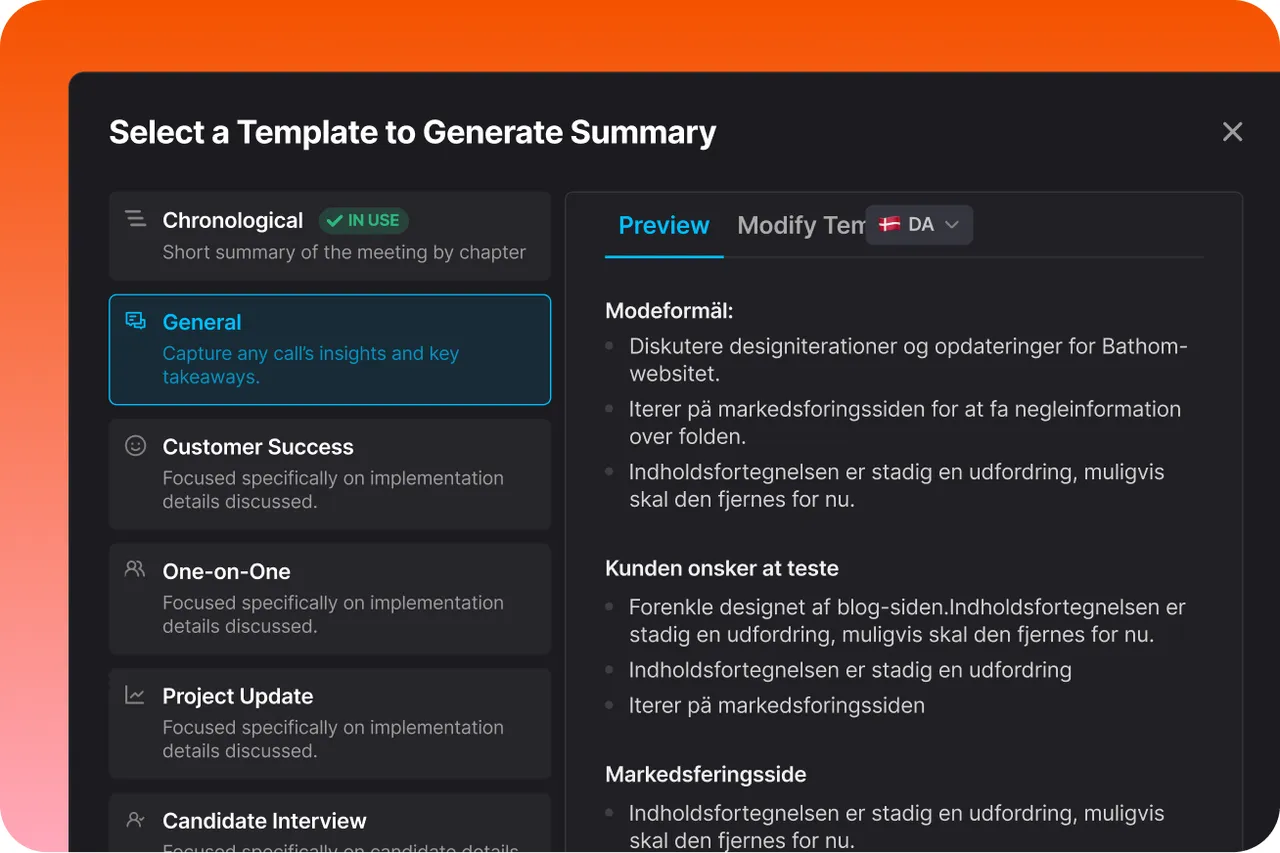Click the IN USE badge

coord(364,220)
